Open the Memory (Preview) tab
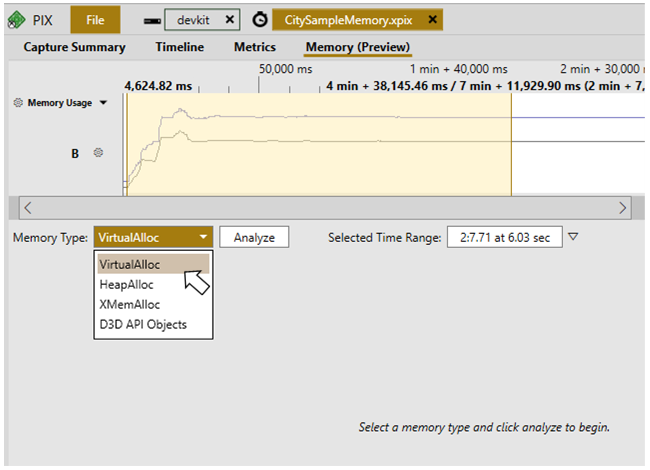 click(x=358, y=47)
